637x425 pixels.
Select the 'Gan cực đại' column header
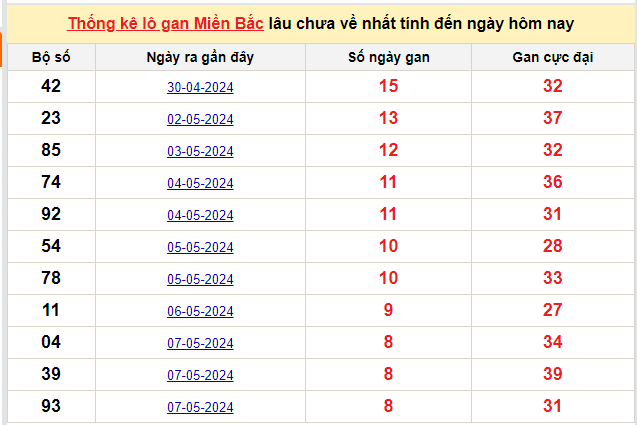point(552,57)
